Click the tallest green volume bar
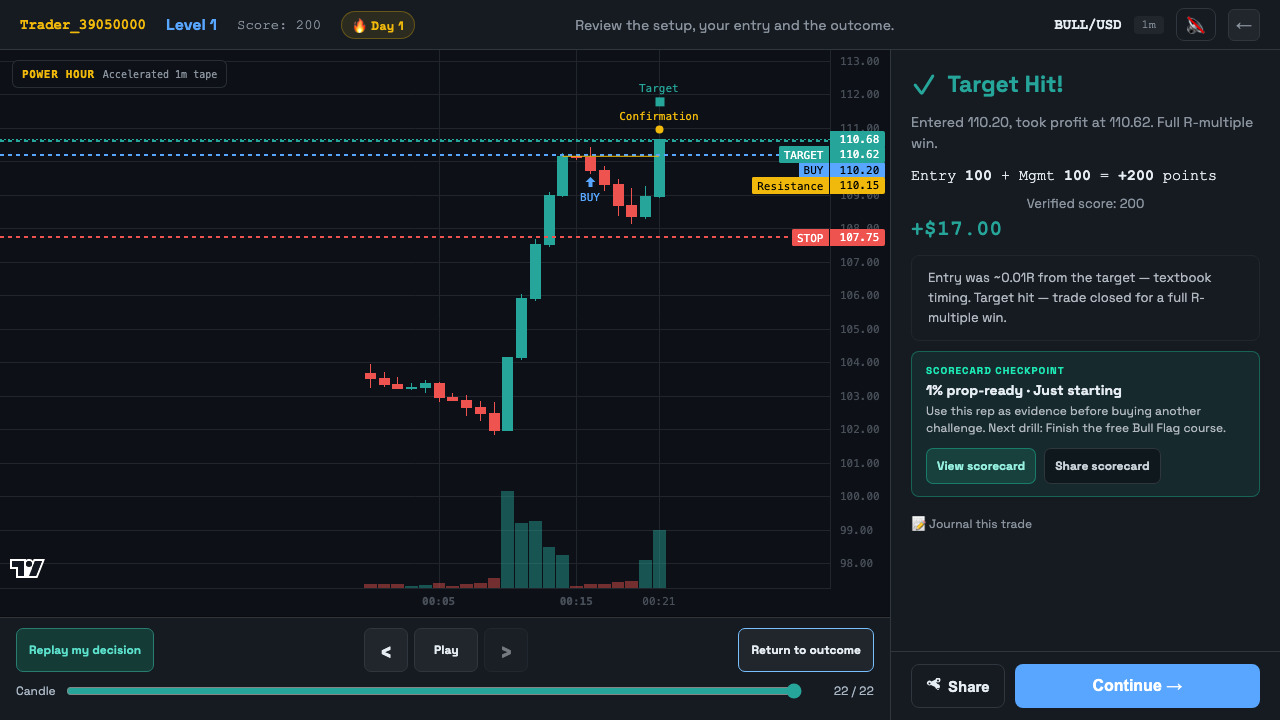The image size is (1280, 720). coord(507,540)
